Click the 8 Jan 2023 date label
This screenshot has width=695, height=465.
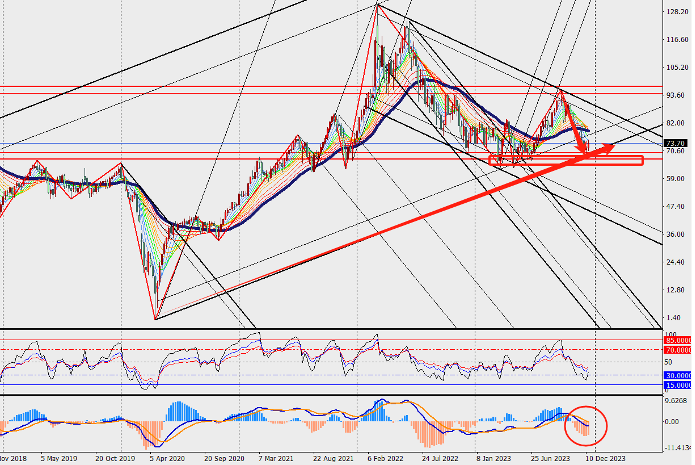[x=494, y=458]
